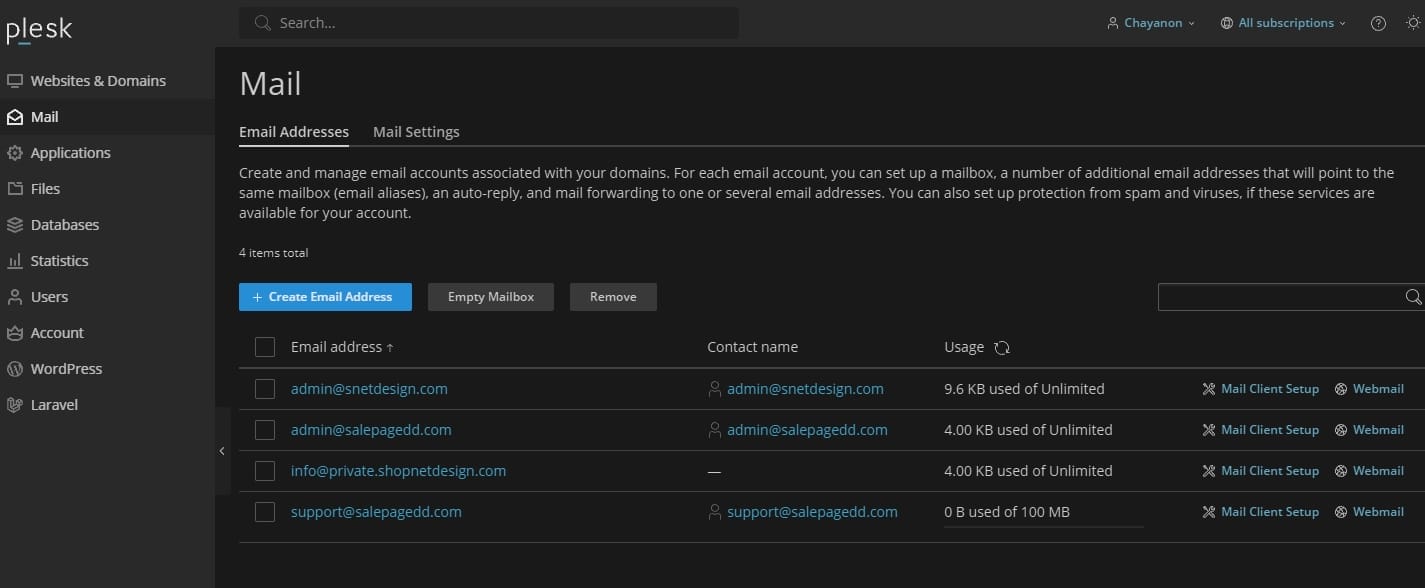Open help via question mark icon

point(1378,23)
